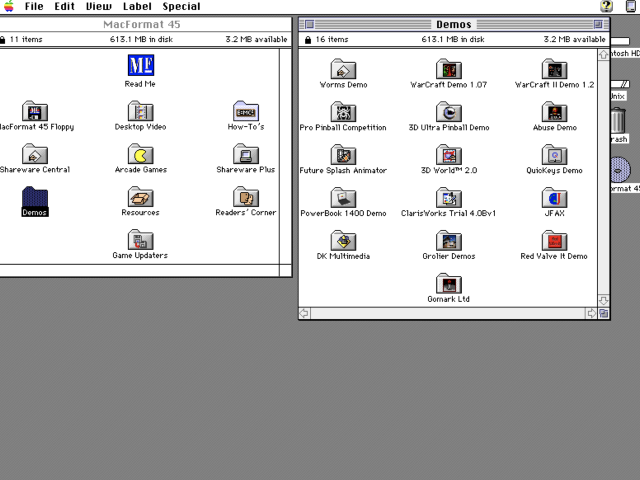The width and height of the screenshot is (640, 480).
Task: Select the Red Valve It Demo folder
Action: pos(554,240)
